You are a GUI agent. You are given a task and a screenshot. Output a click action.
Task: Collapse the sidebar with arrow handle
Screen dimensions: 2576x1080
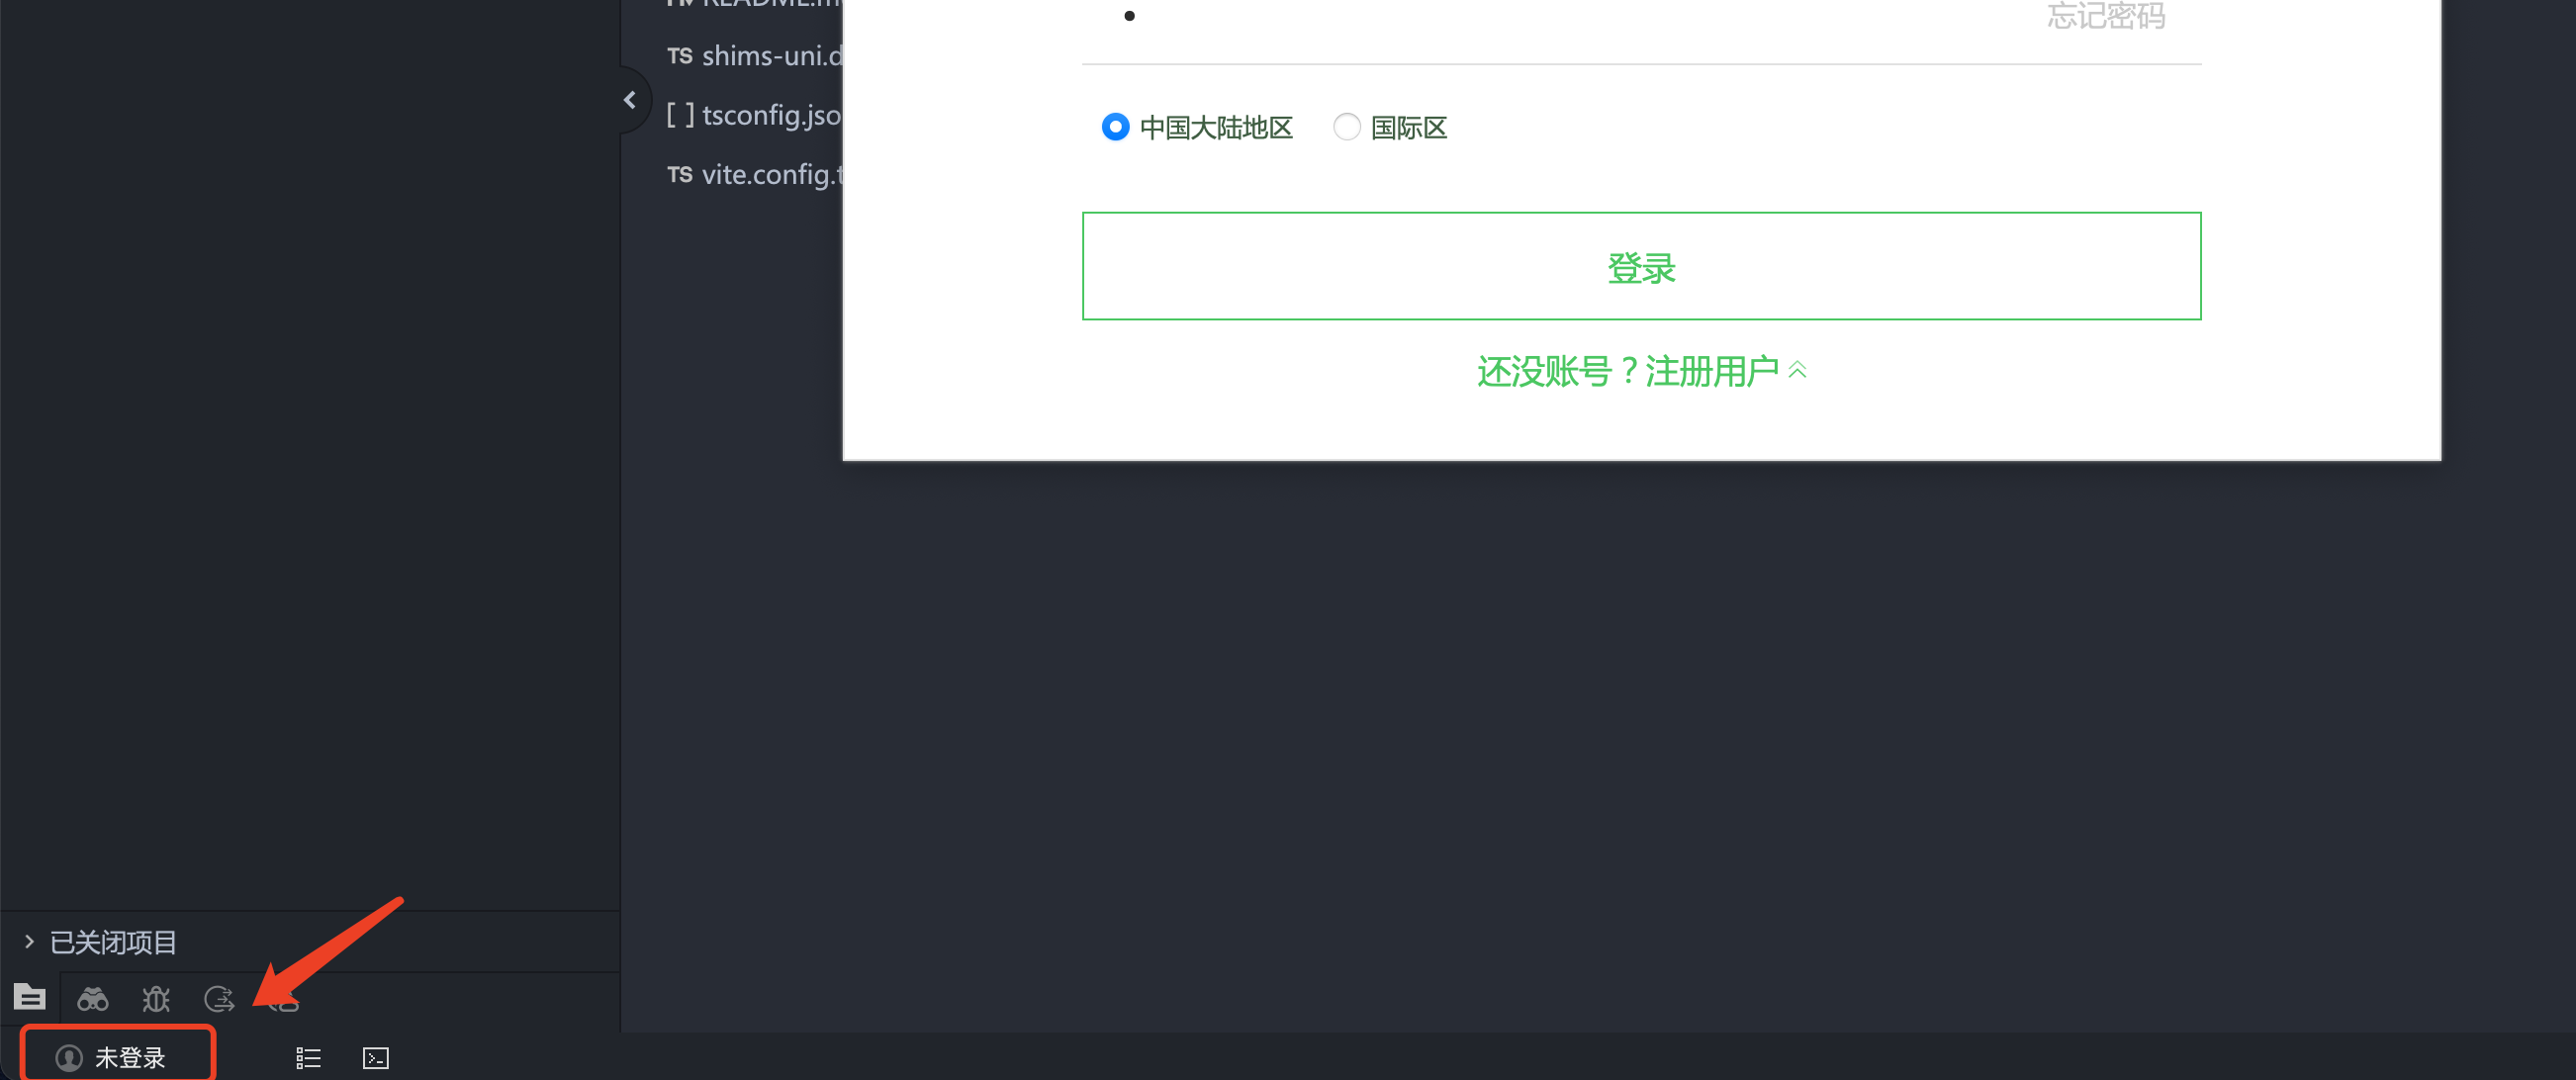coord(629,100)
